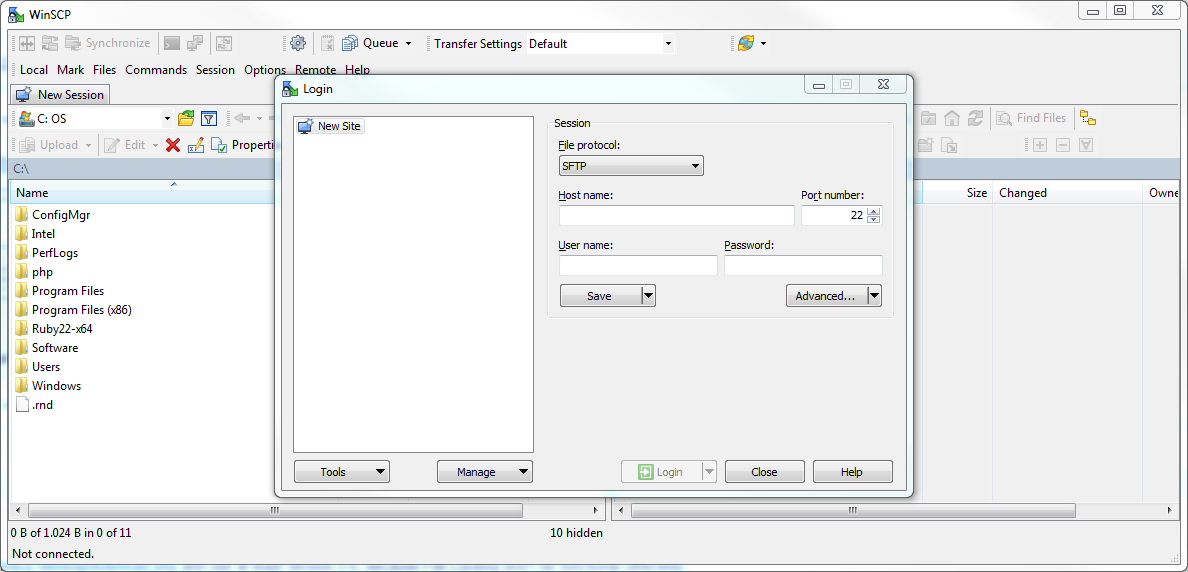Open directory using local folder icon
The width and height of the screenshot is (1188, 572).
coord(186,118)
